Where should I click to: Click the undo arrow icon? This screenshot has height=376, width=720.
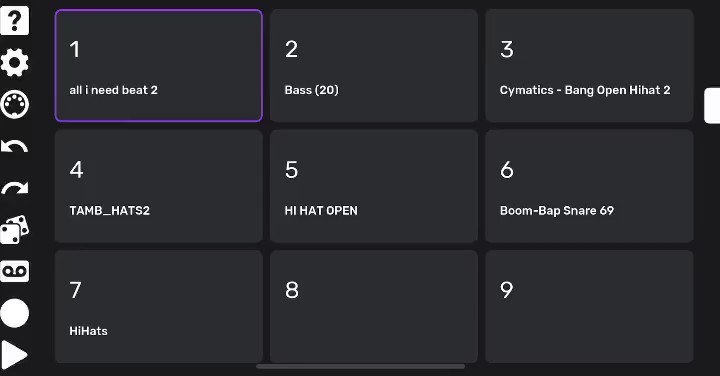tap(15, 146)
